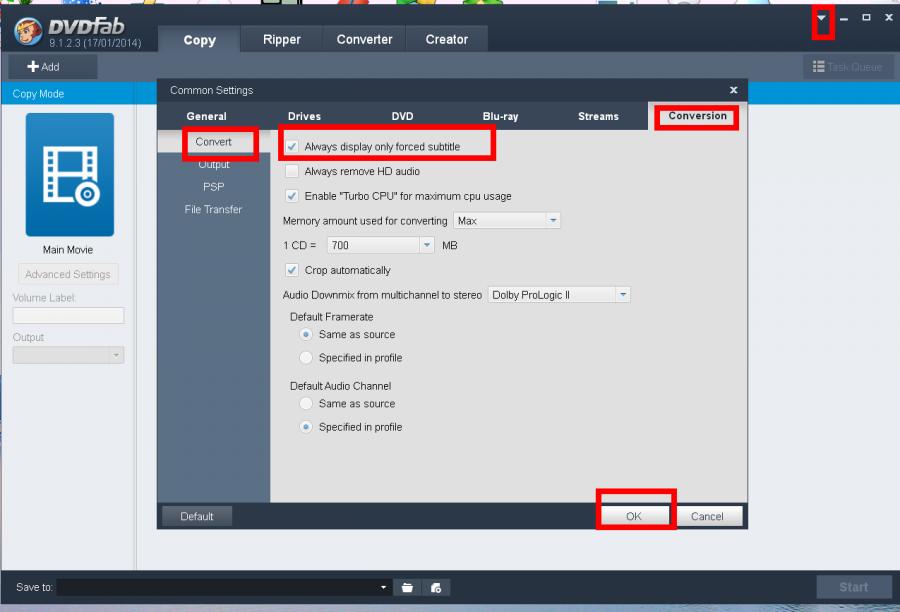Select the Converter module tab
Viewport: 900px width, 612px height.
pyautogui.click(x=364, y=39)
